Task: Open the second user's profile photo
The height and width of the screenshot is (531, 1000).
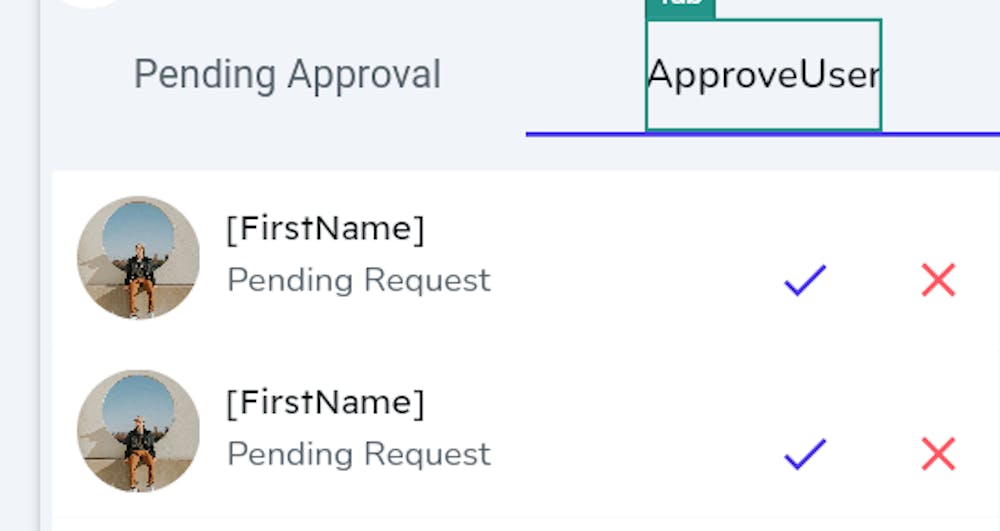Action: (x=138, y=431)
